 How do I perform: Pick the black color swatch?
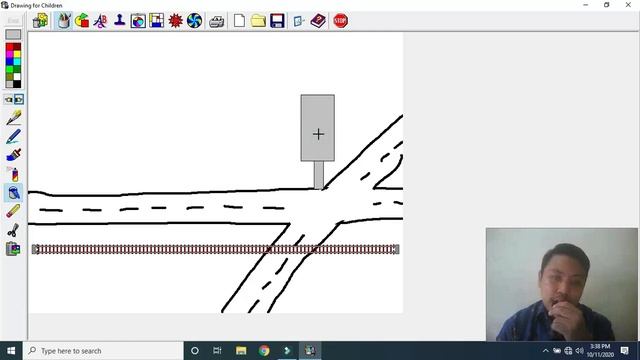click(x=17, y=84)
